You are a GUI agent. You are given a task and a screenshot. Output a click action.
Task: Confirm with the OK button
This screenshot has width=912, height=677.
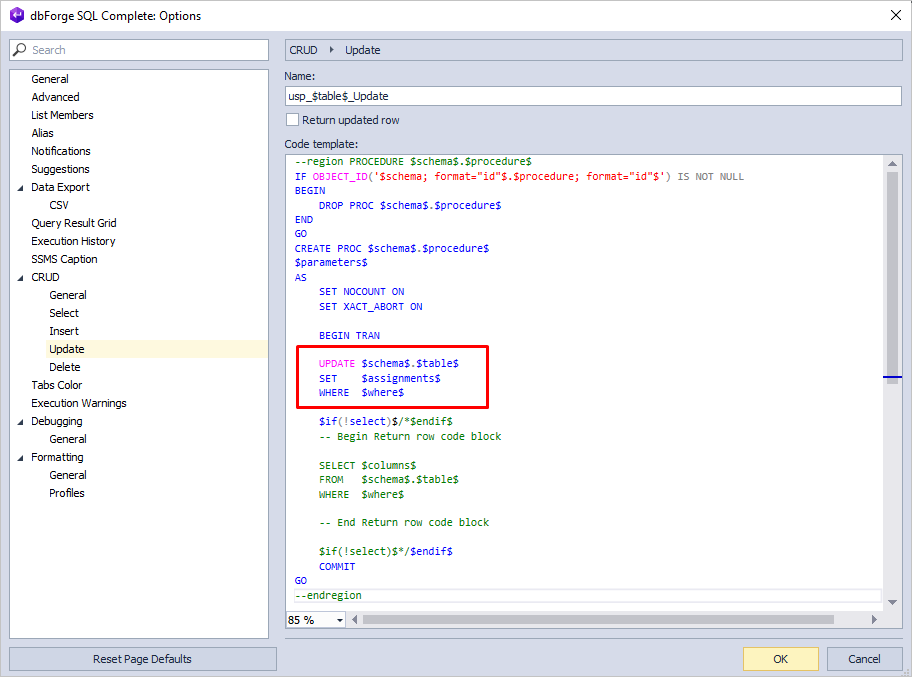tap(781, 659)
